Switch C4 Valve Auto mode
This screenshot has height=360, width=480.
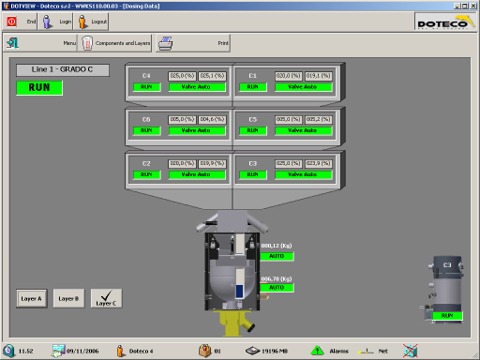coord(197,87)
